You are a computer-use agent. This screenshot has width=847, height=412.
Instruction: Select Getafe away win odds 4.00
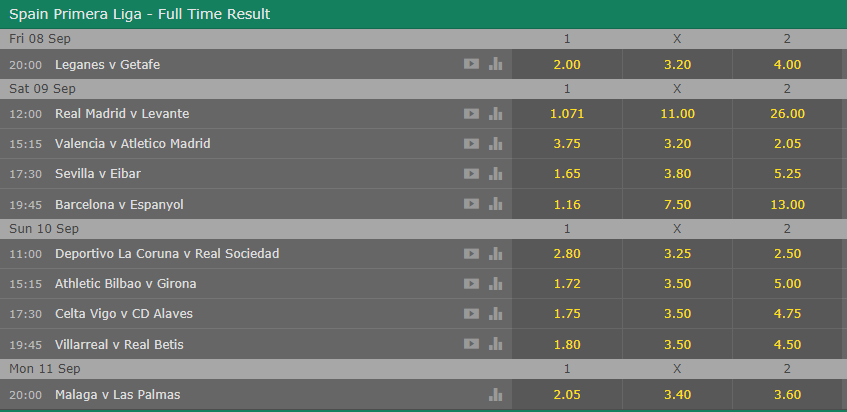(787, 64)
